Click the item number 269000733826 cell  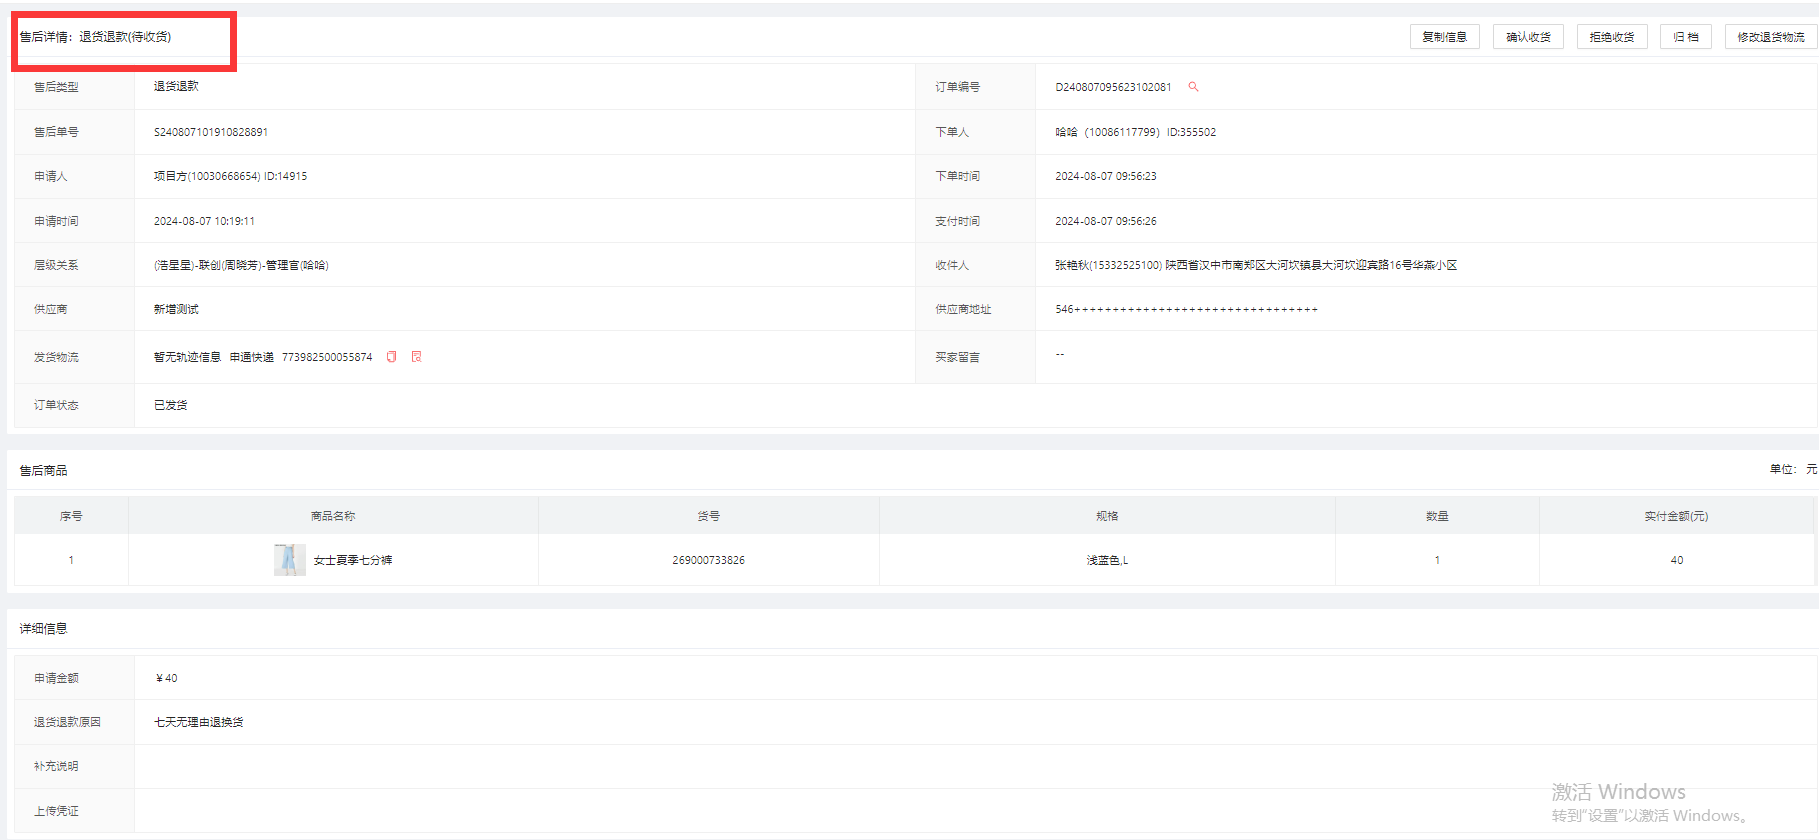[x=708, y=560]
